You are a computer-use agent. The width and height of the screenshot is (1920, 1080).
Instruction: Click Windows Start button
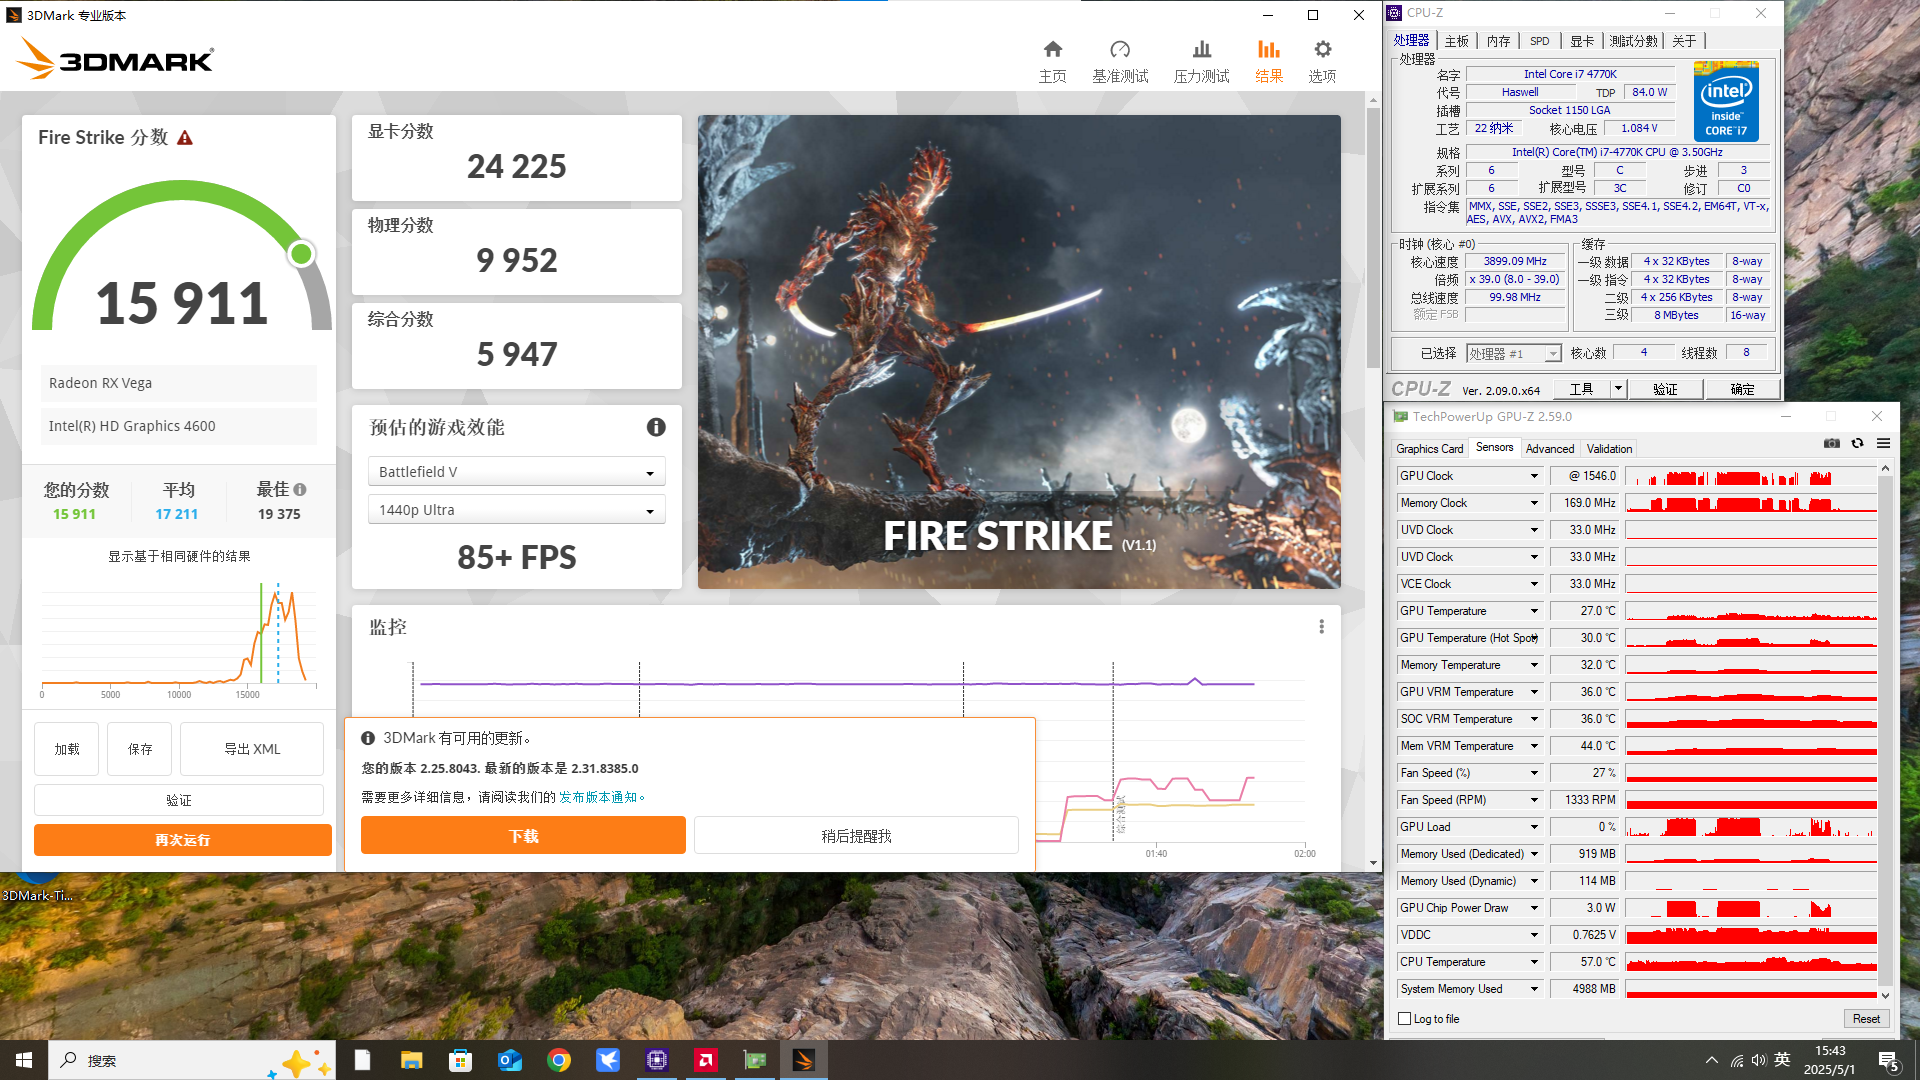24,1060
